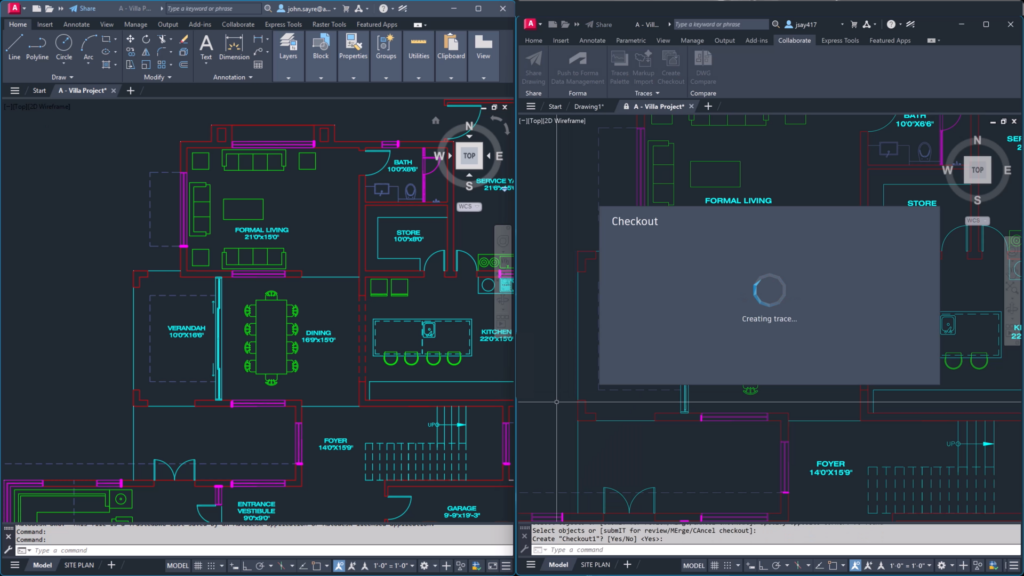Switch to Drawing1 file tab
The height and width of the screenshot is (576, 1024).
pos(588,106)
